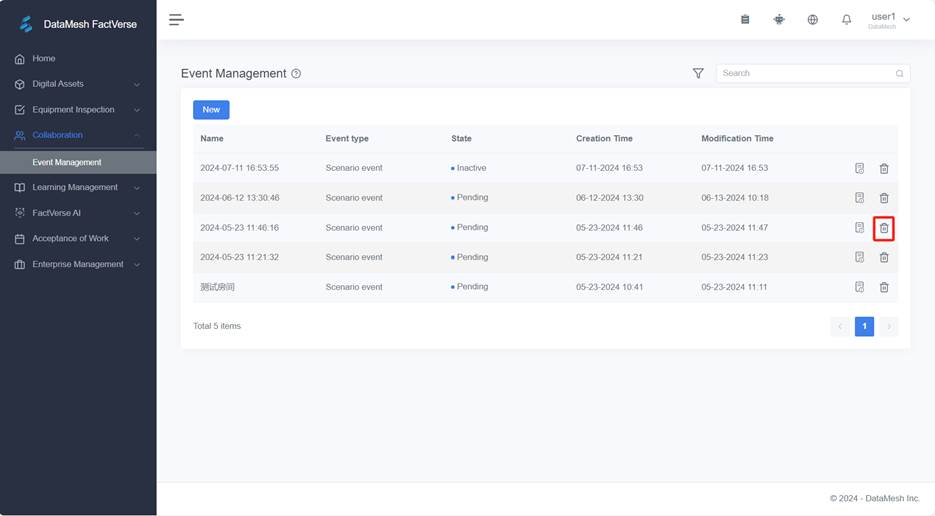Delete the 测试房间 event row
Image resolution: width=935 pixels, height=516 pixels.
click(884, 288)
